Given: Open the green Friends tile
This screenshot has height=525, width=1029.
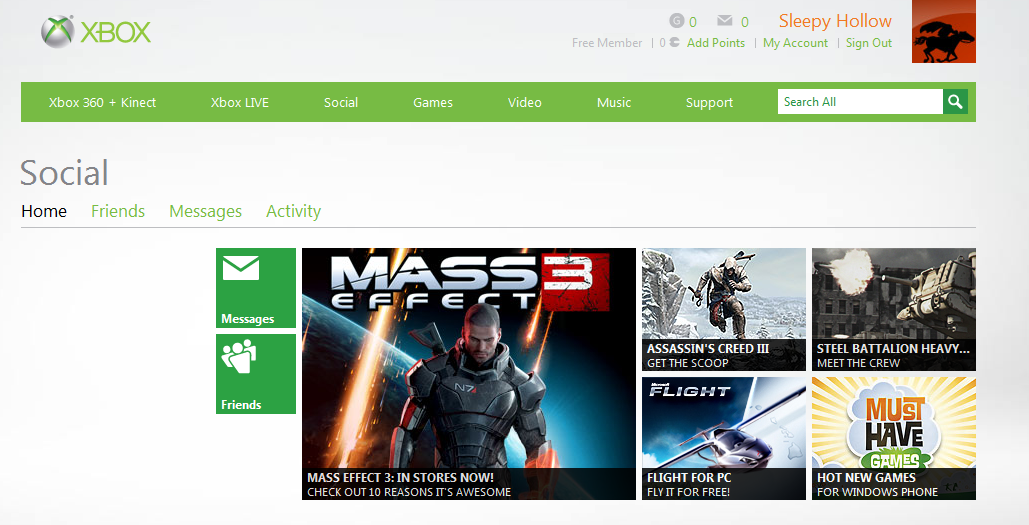Looking at the screenshot, I should [256, 374].
